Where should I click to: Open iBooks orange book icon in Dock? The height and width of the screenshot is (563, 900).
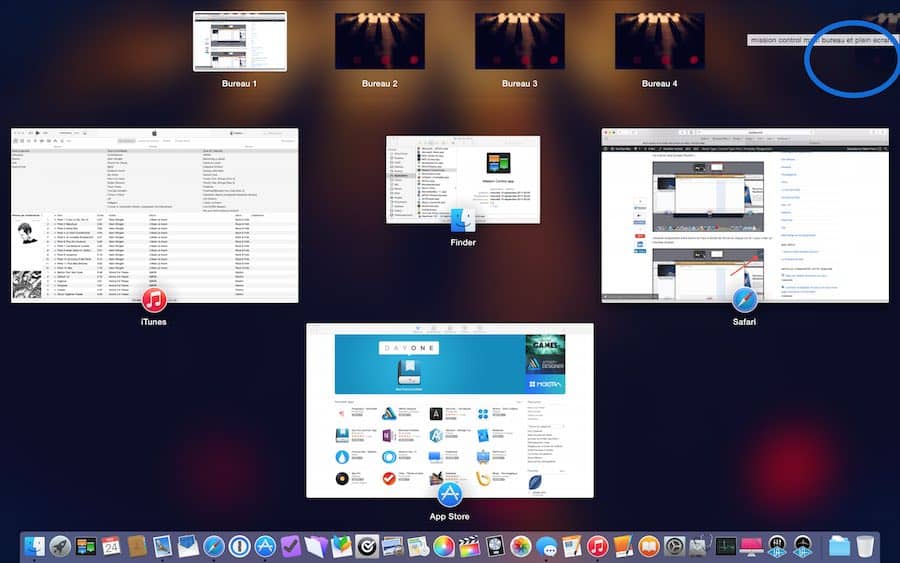[x=649, y=546]
